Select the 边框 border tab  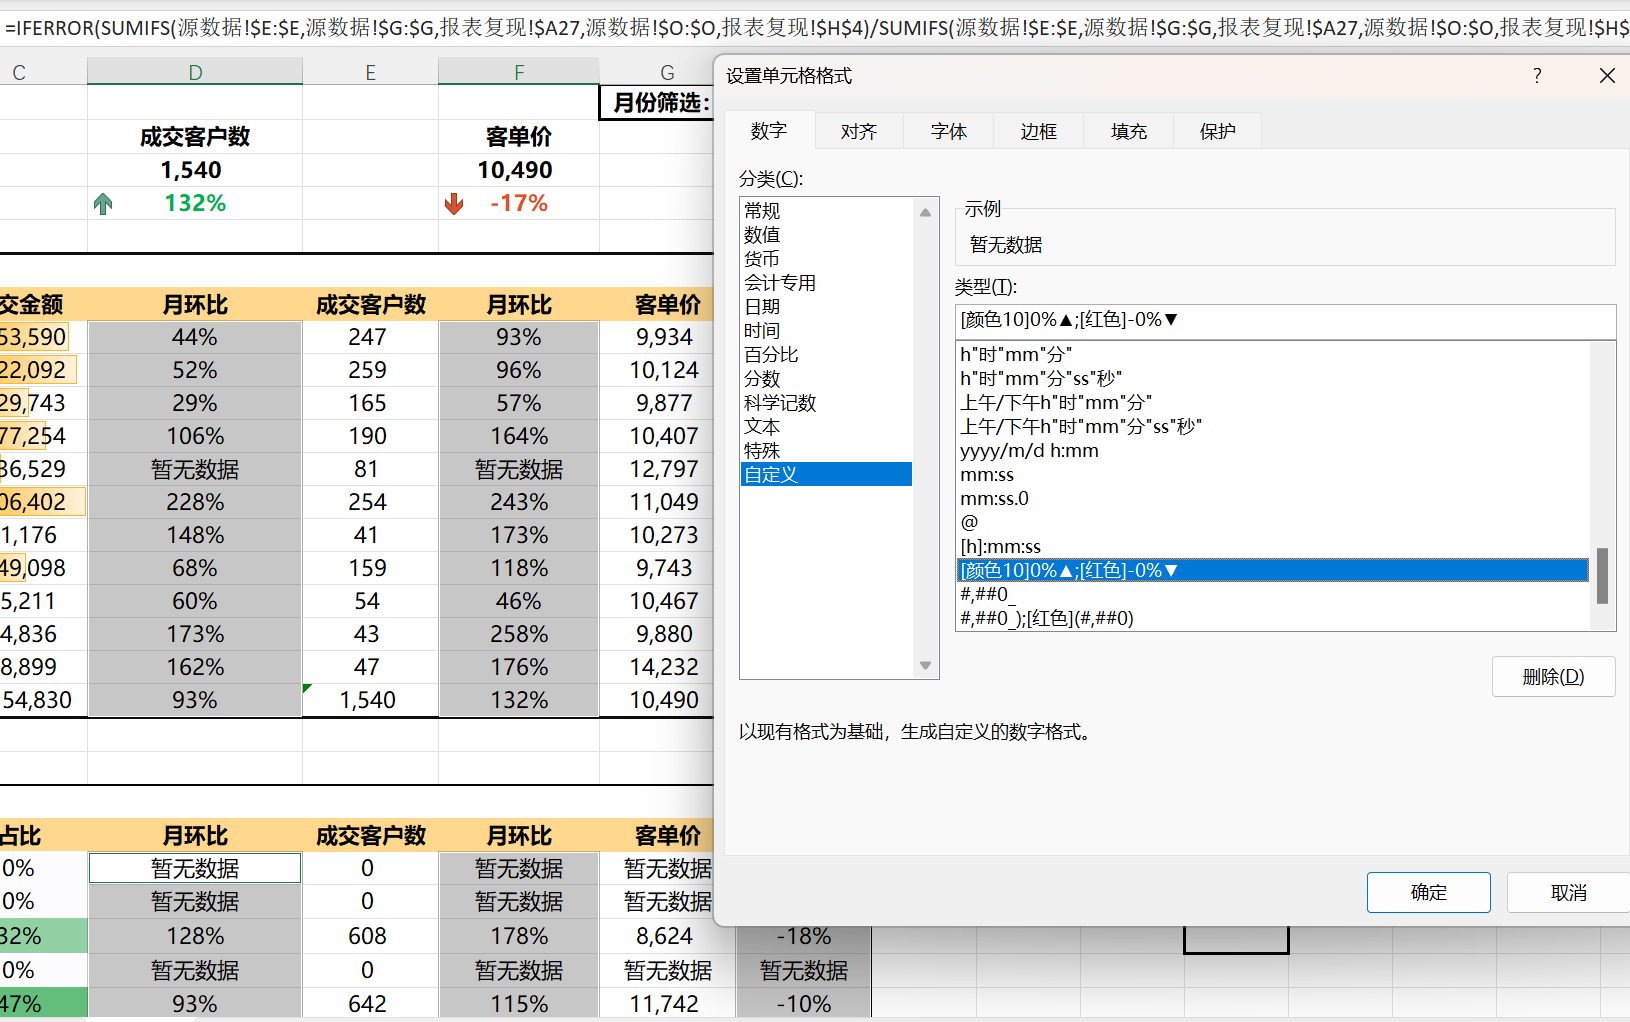1037,130
